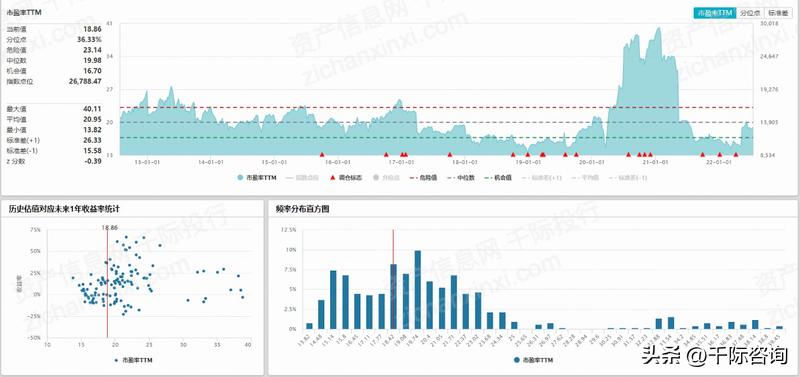Click the 分位点 36.33% value

[89, 39]
